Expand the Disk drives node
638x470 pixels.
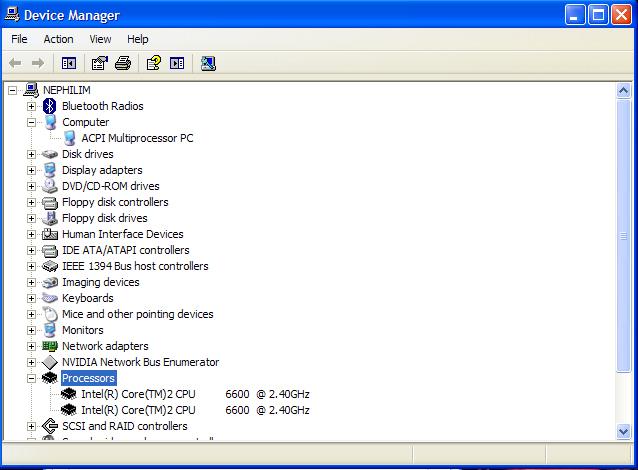31,154
